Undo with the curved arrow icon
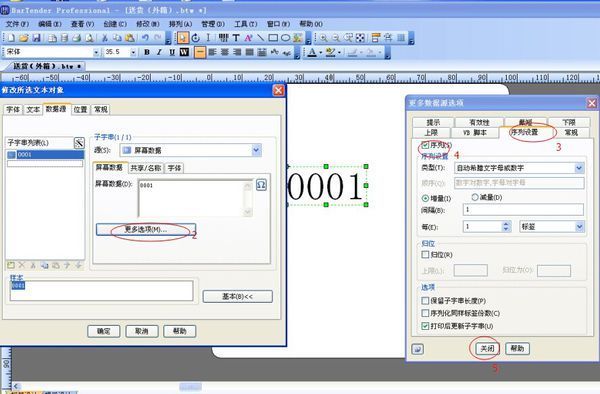The height and width of the screenshot is (394, 600). [145, 38]
